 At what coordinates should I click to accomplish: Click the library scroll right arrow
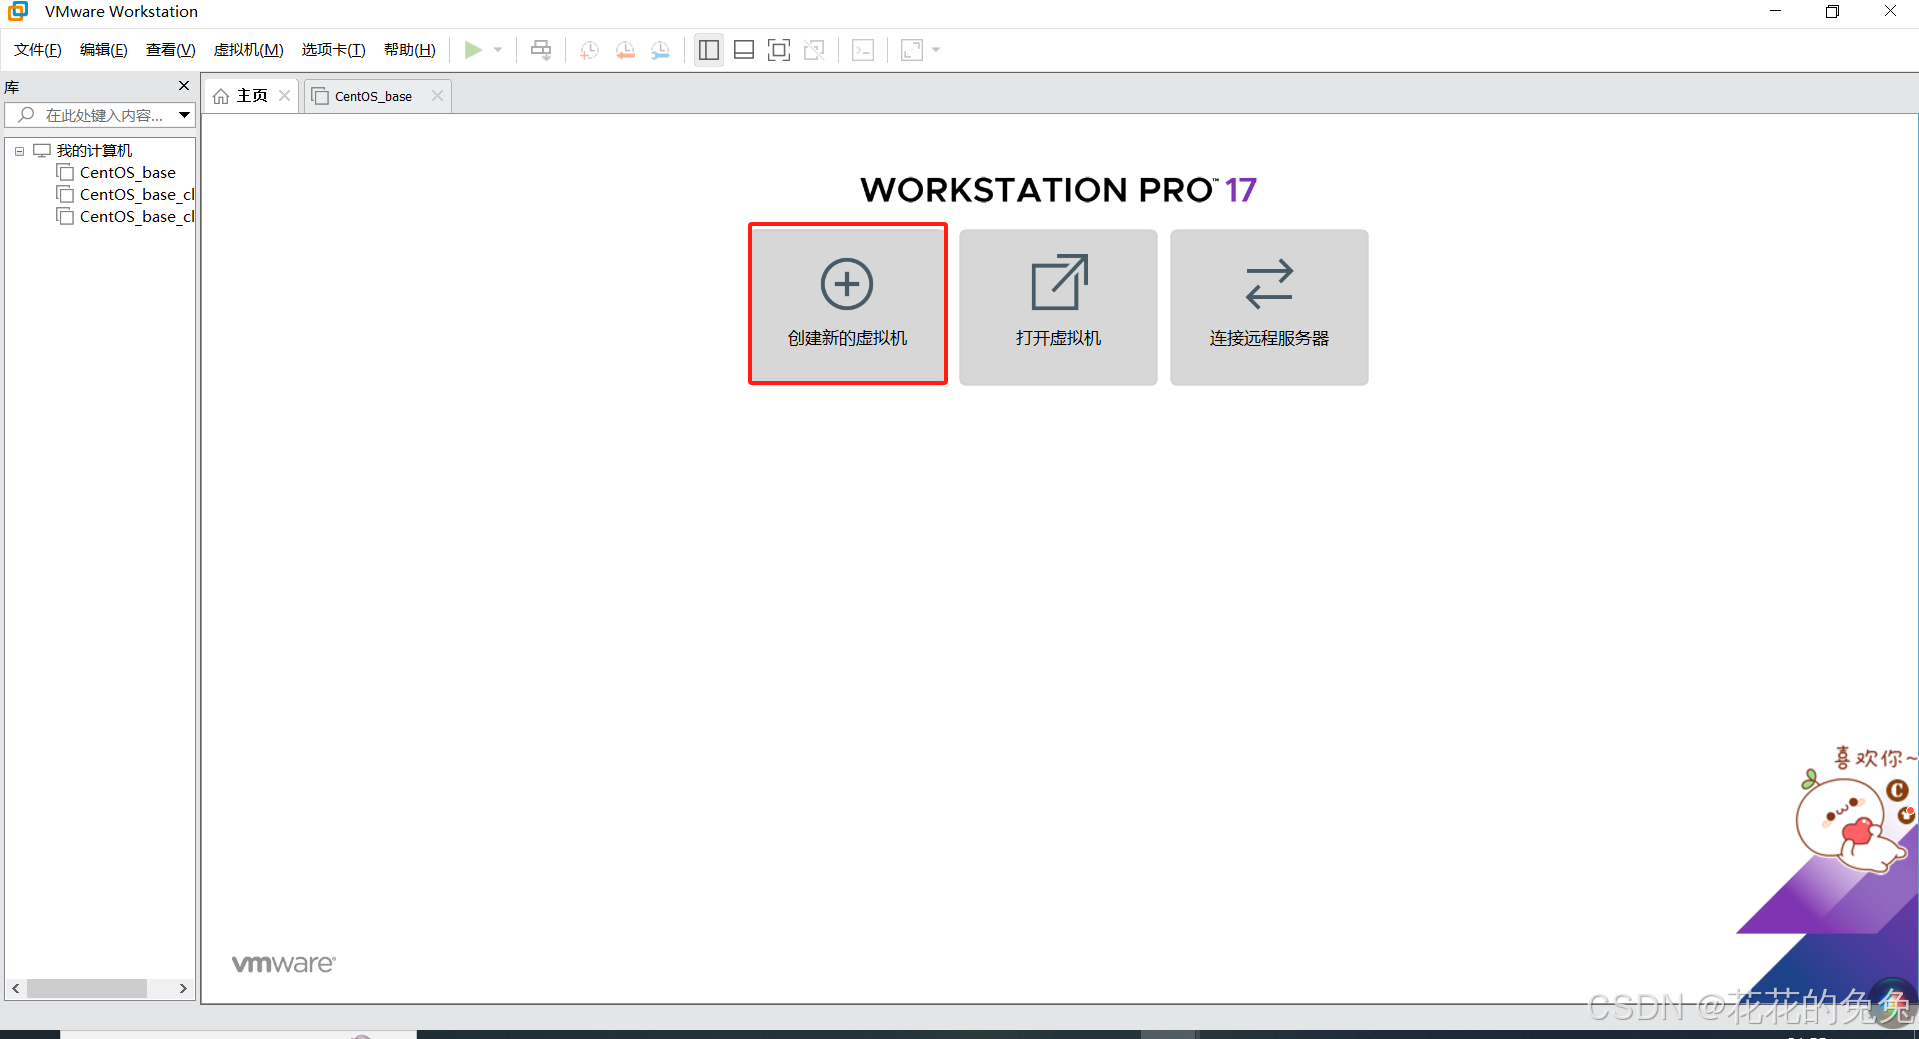point(183,988)
